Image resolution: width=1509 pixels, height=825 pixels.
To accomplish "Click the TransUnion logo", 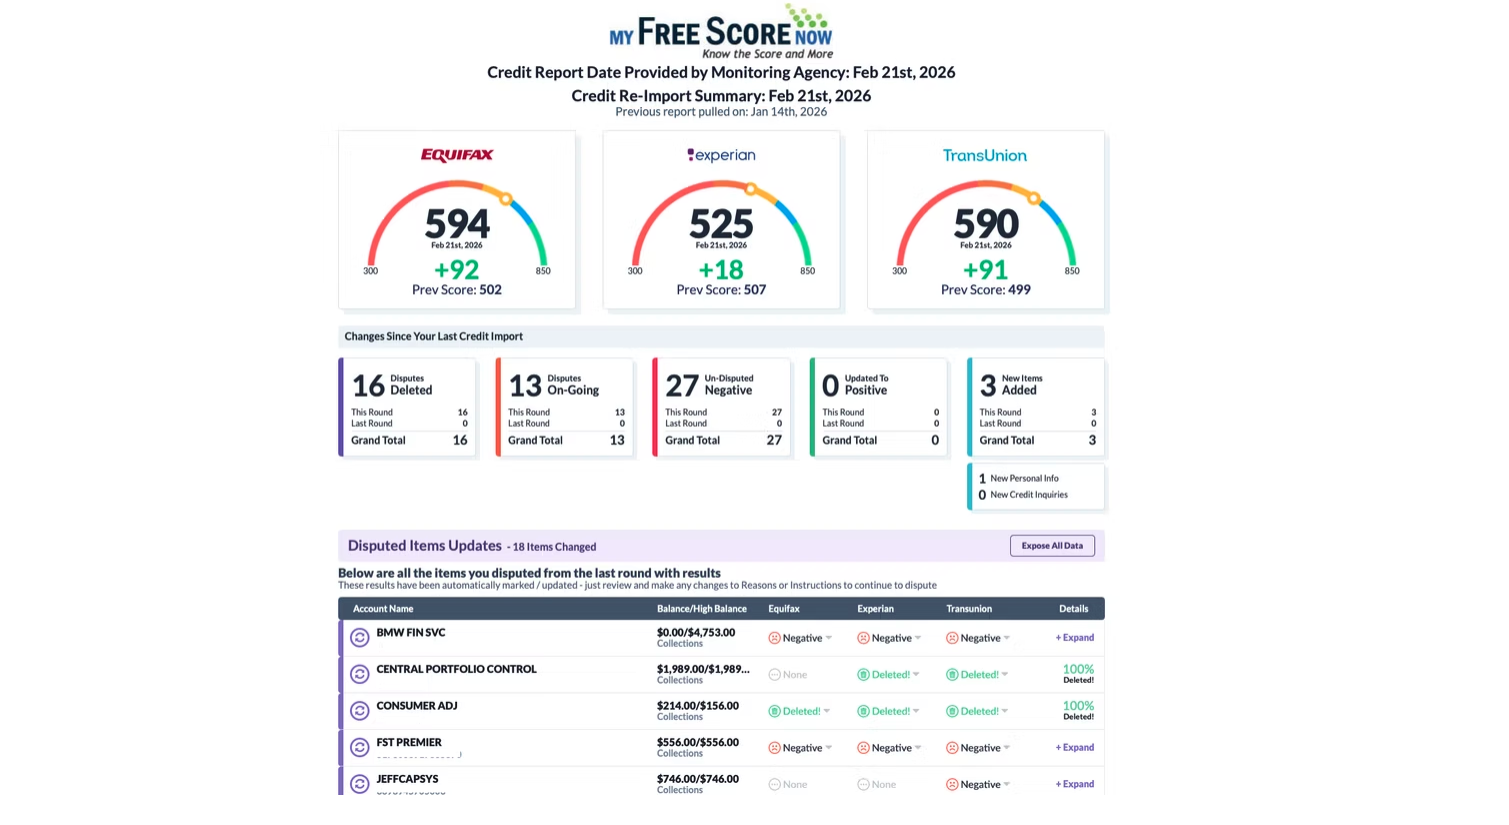I will (x=985, y=155).
